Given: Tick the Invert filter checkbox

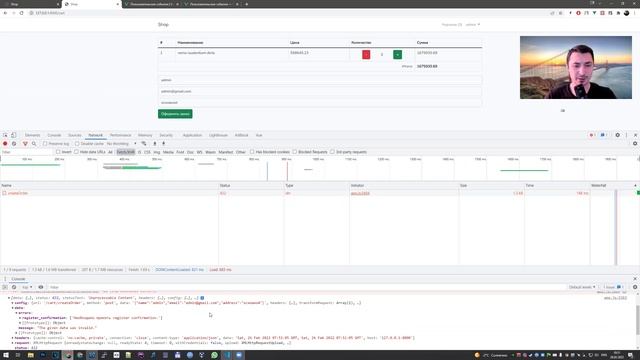Looking at the screenshot, I should [58, 152].
